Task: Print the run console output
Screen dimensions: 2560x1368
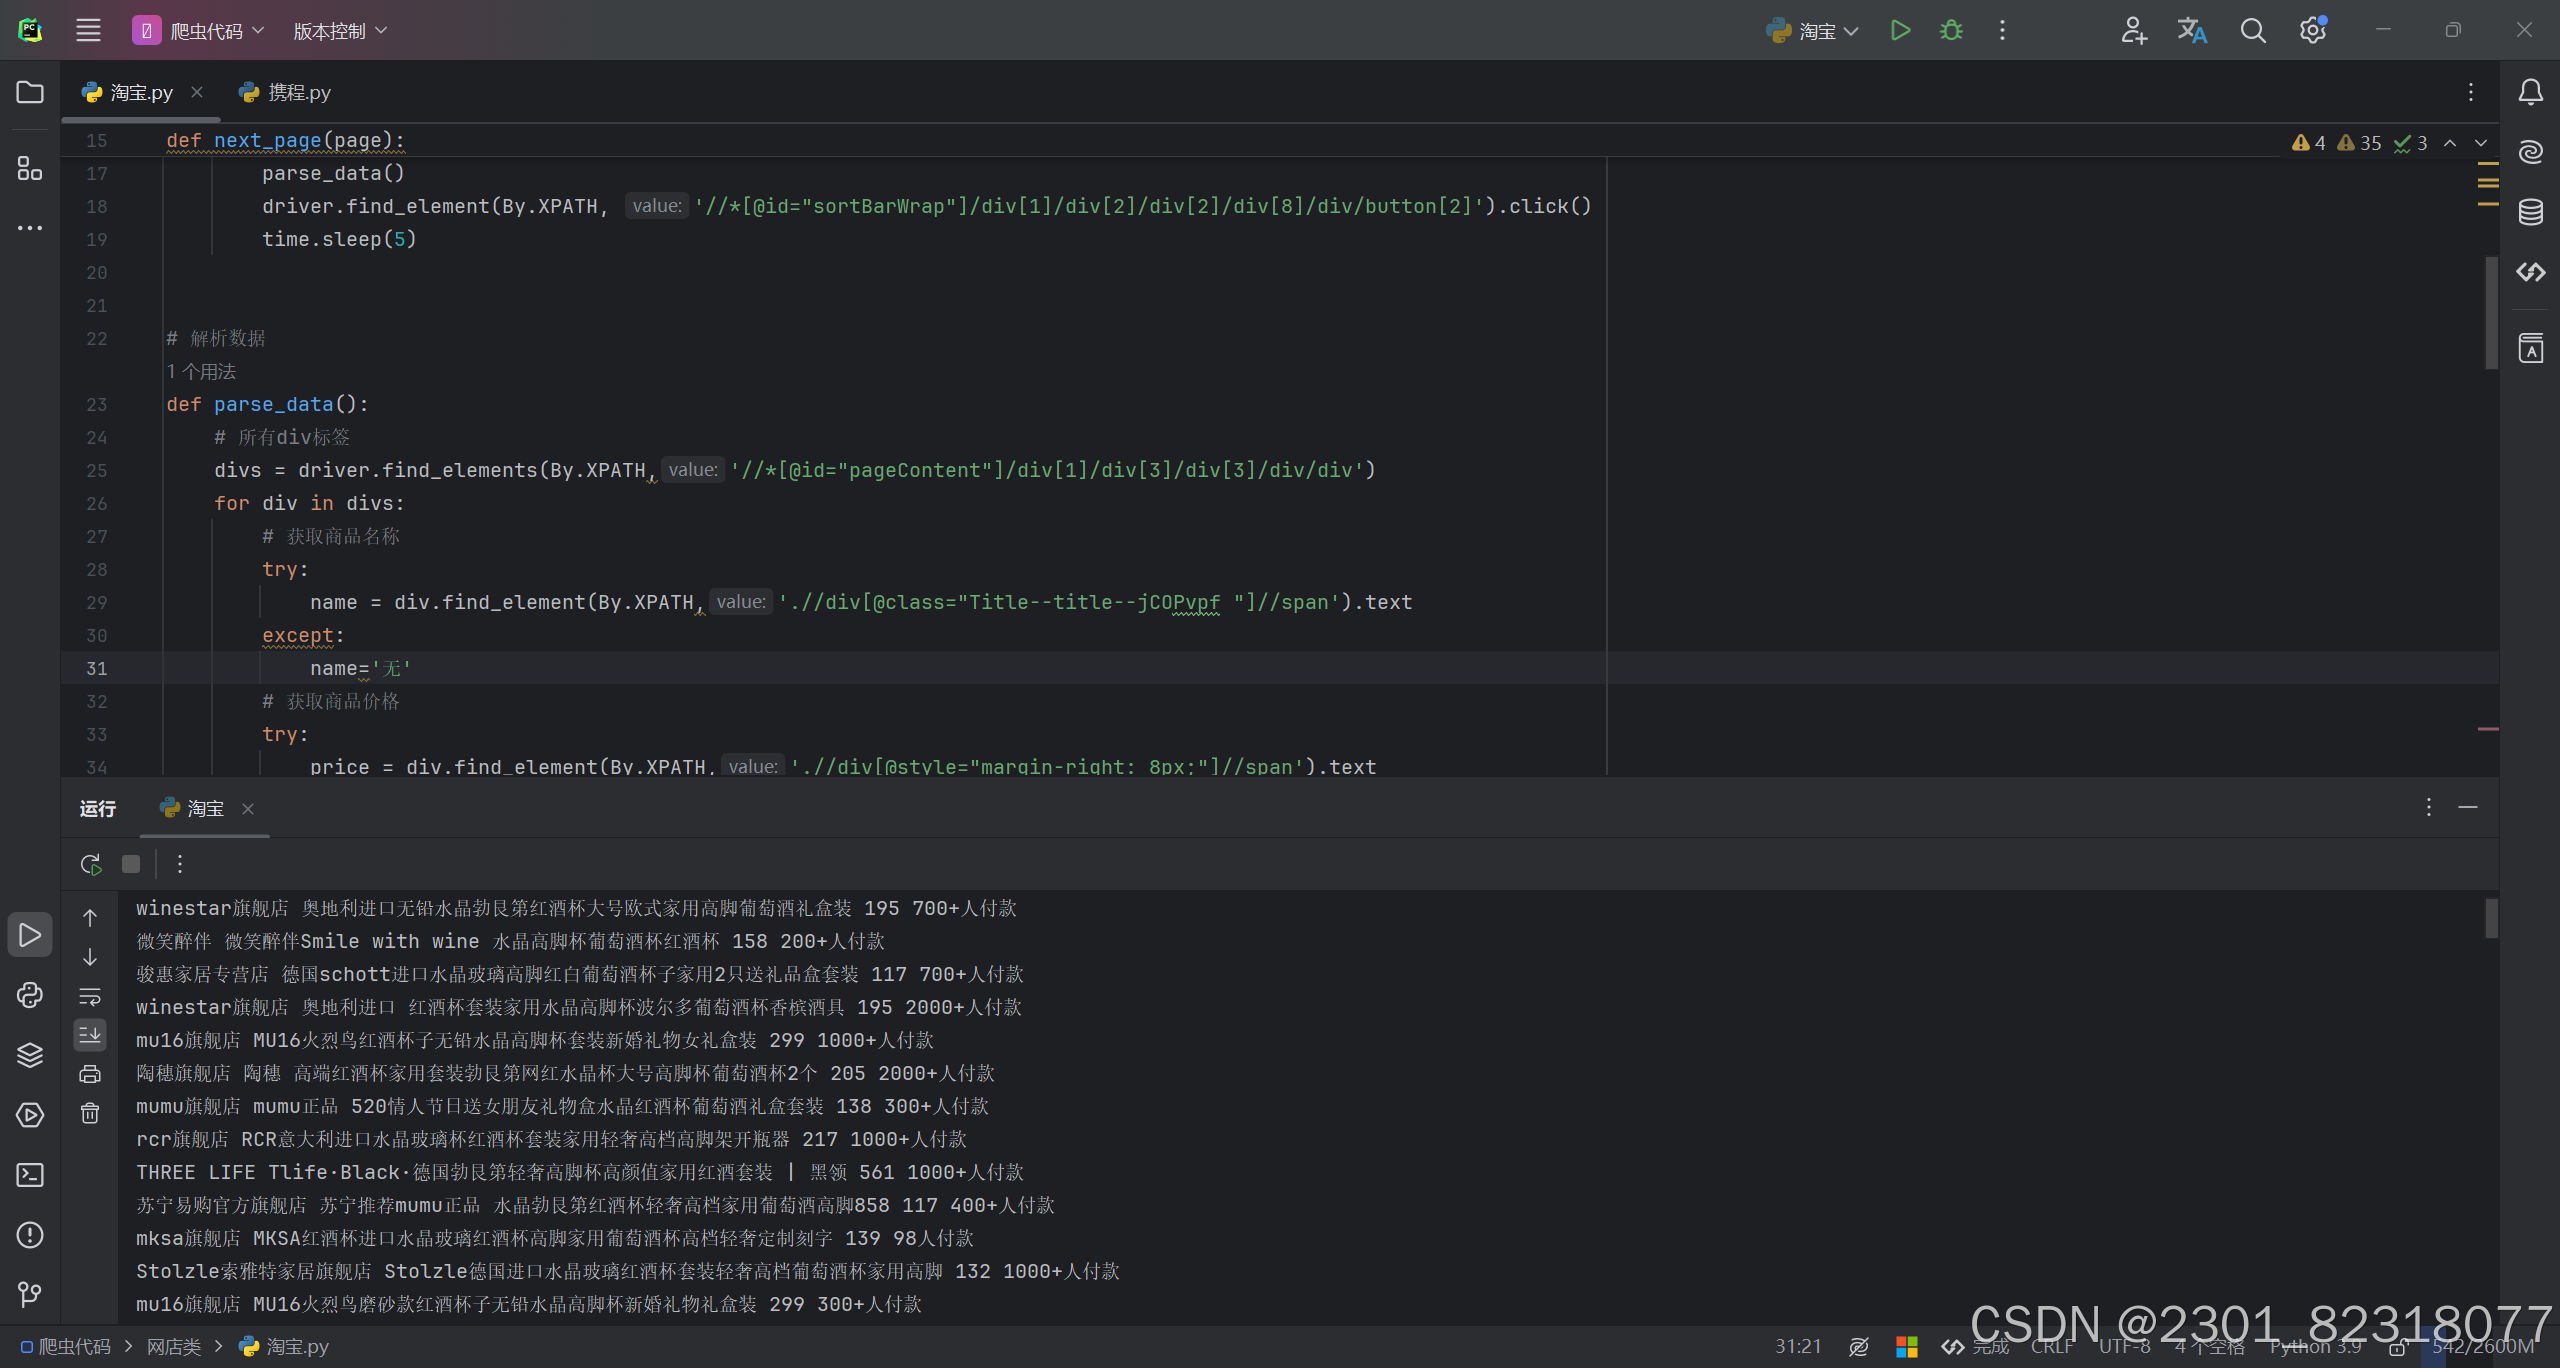Action: click(90, 1074)
